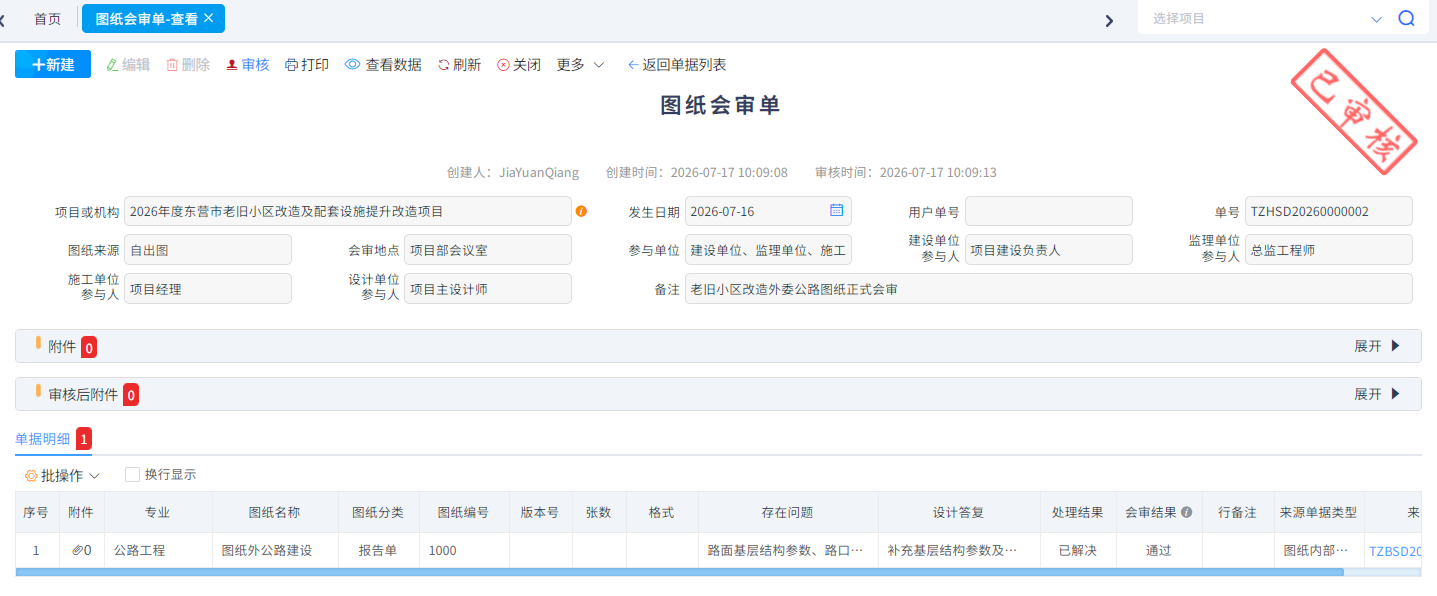Expand the 附件 section
This screenshot has width=1437, height=596.
[x=1377, y=346]
